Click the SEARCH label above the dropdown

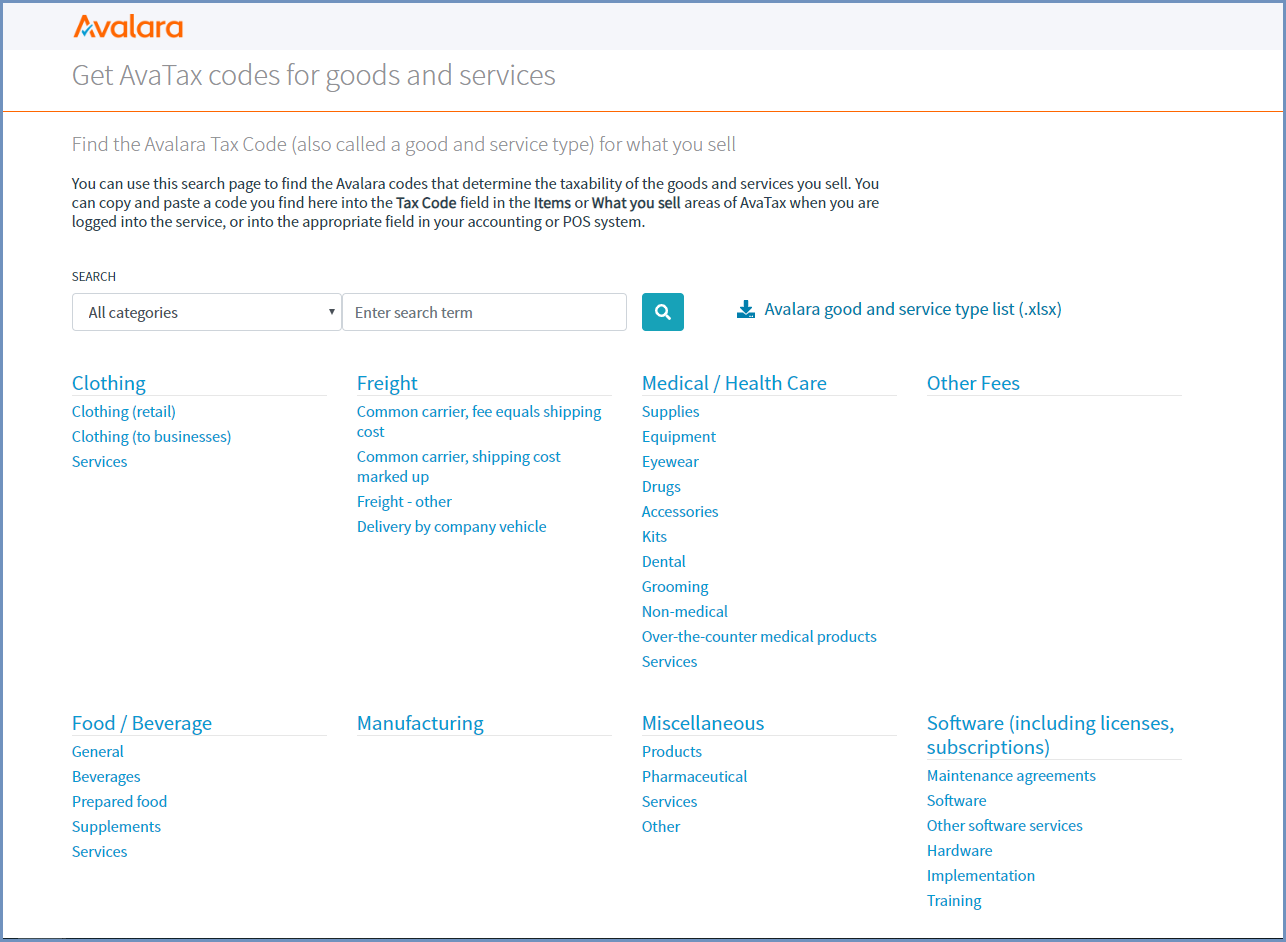[x=94, y=277]
